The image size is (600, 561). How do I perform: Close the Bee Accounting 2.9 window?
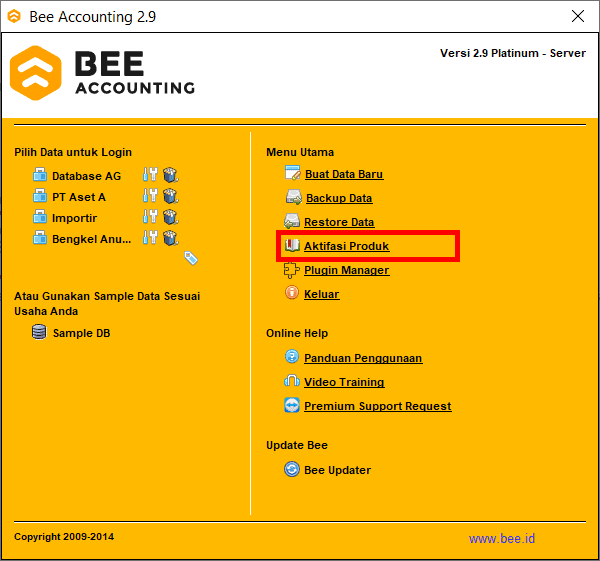pyautogui.click(x=578, y=16)
